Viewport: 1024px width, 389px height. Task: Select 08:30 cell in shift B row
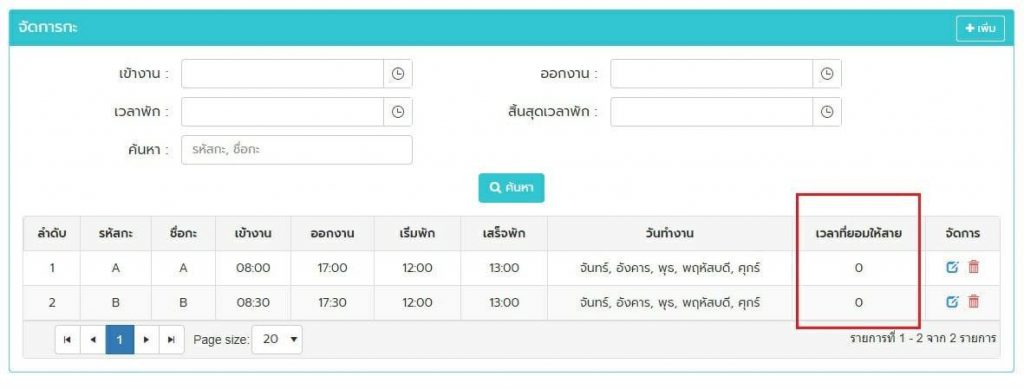(x=253, y=302)
